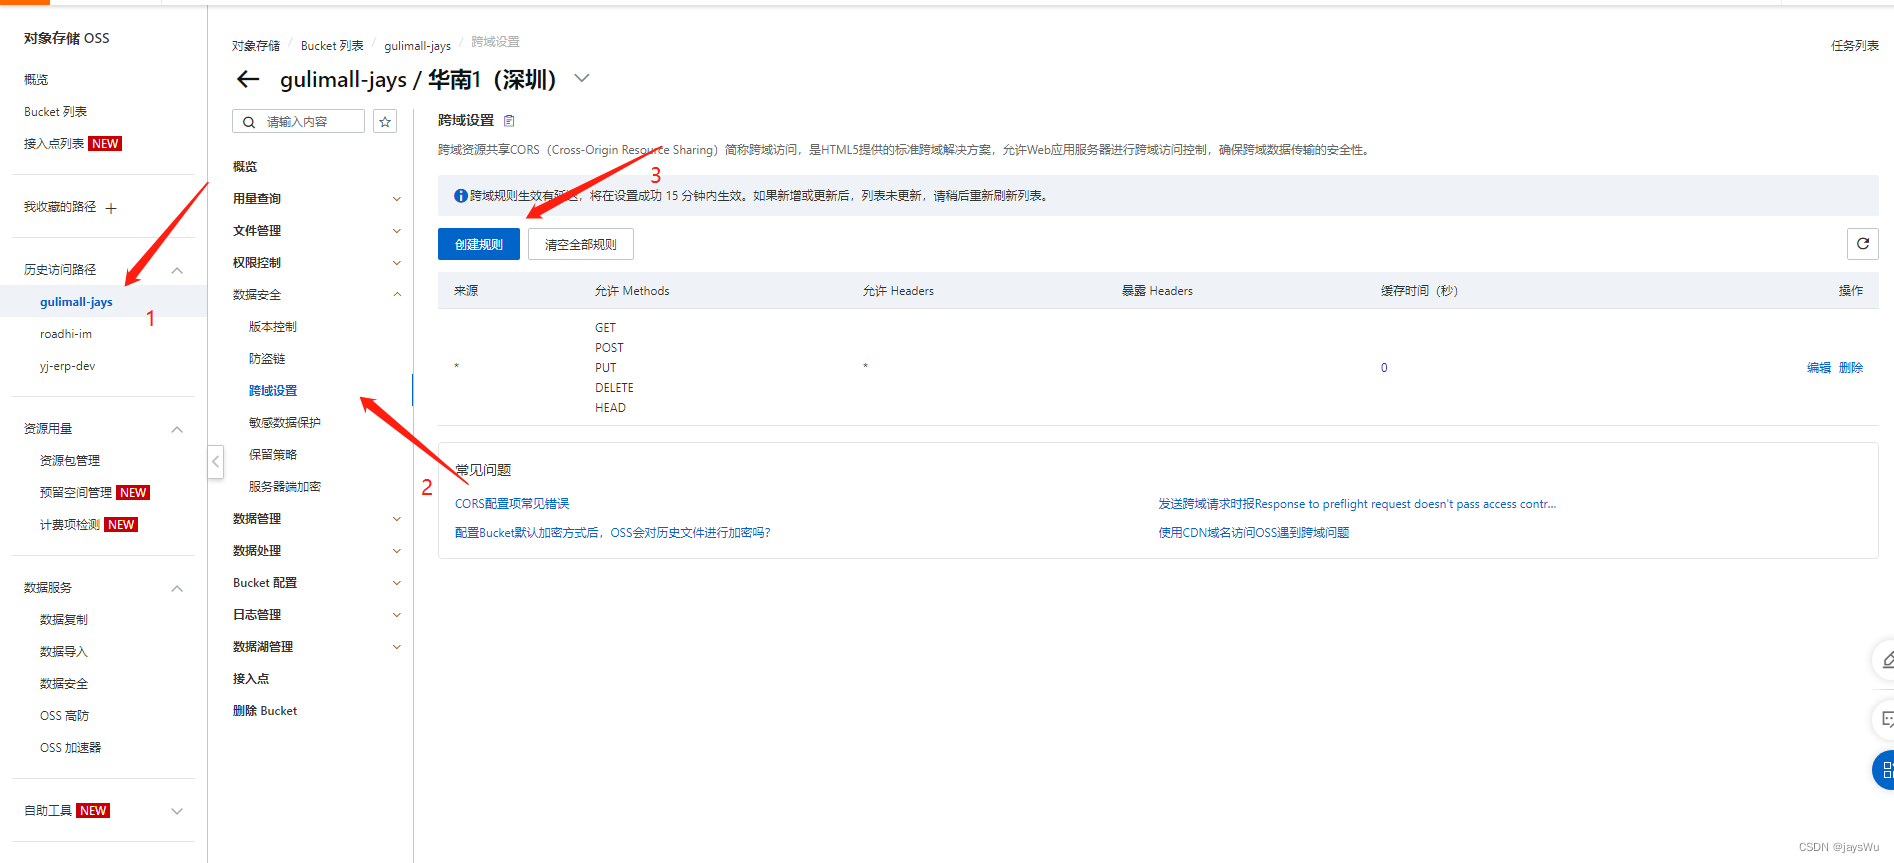Image resolution: width=1894 pixels, height=863 pixels.
Task: Open 数据导入 in the sidebar
Action: click(x=64, y=652)
